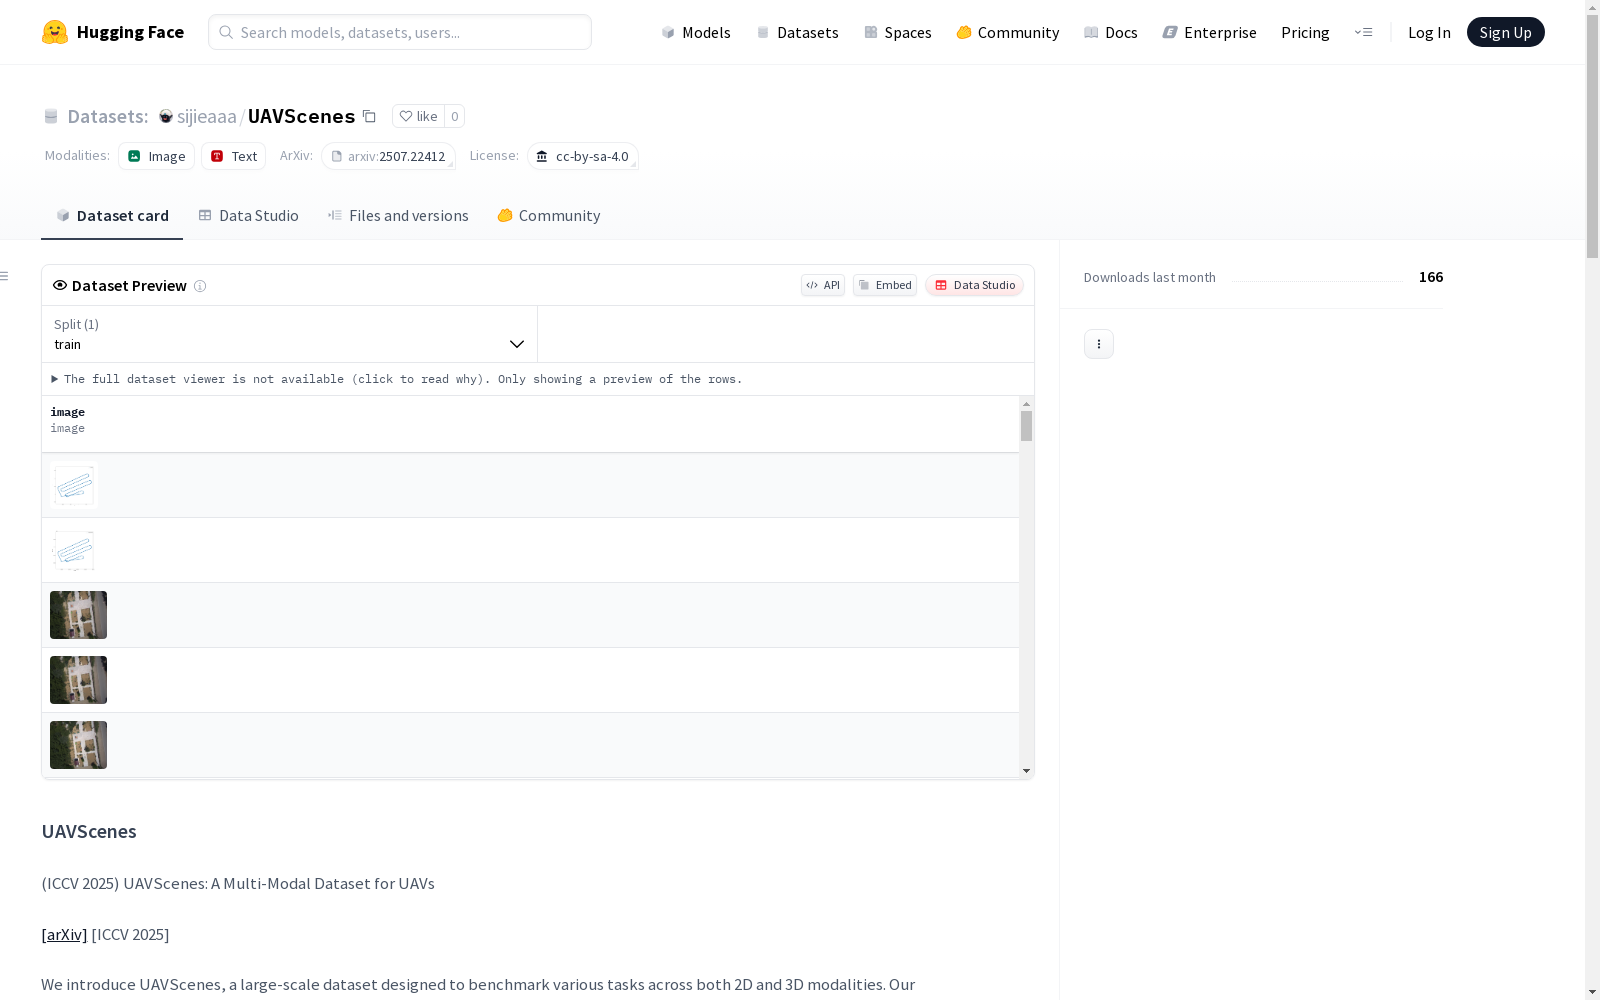Open Docs in the top navigation
This screenshot has height=1000, width=1600.
(1111, 32)
